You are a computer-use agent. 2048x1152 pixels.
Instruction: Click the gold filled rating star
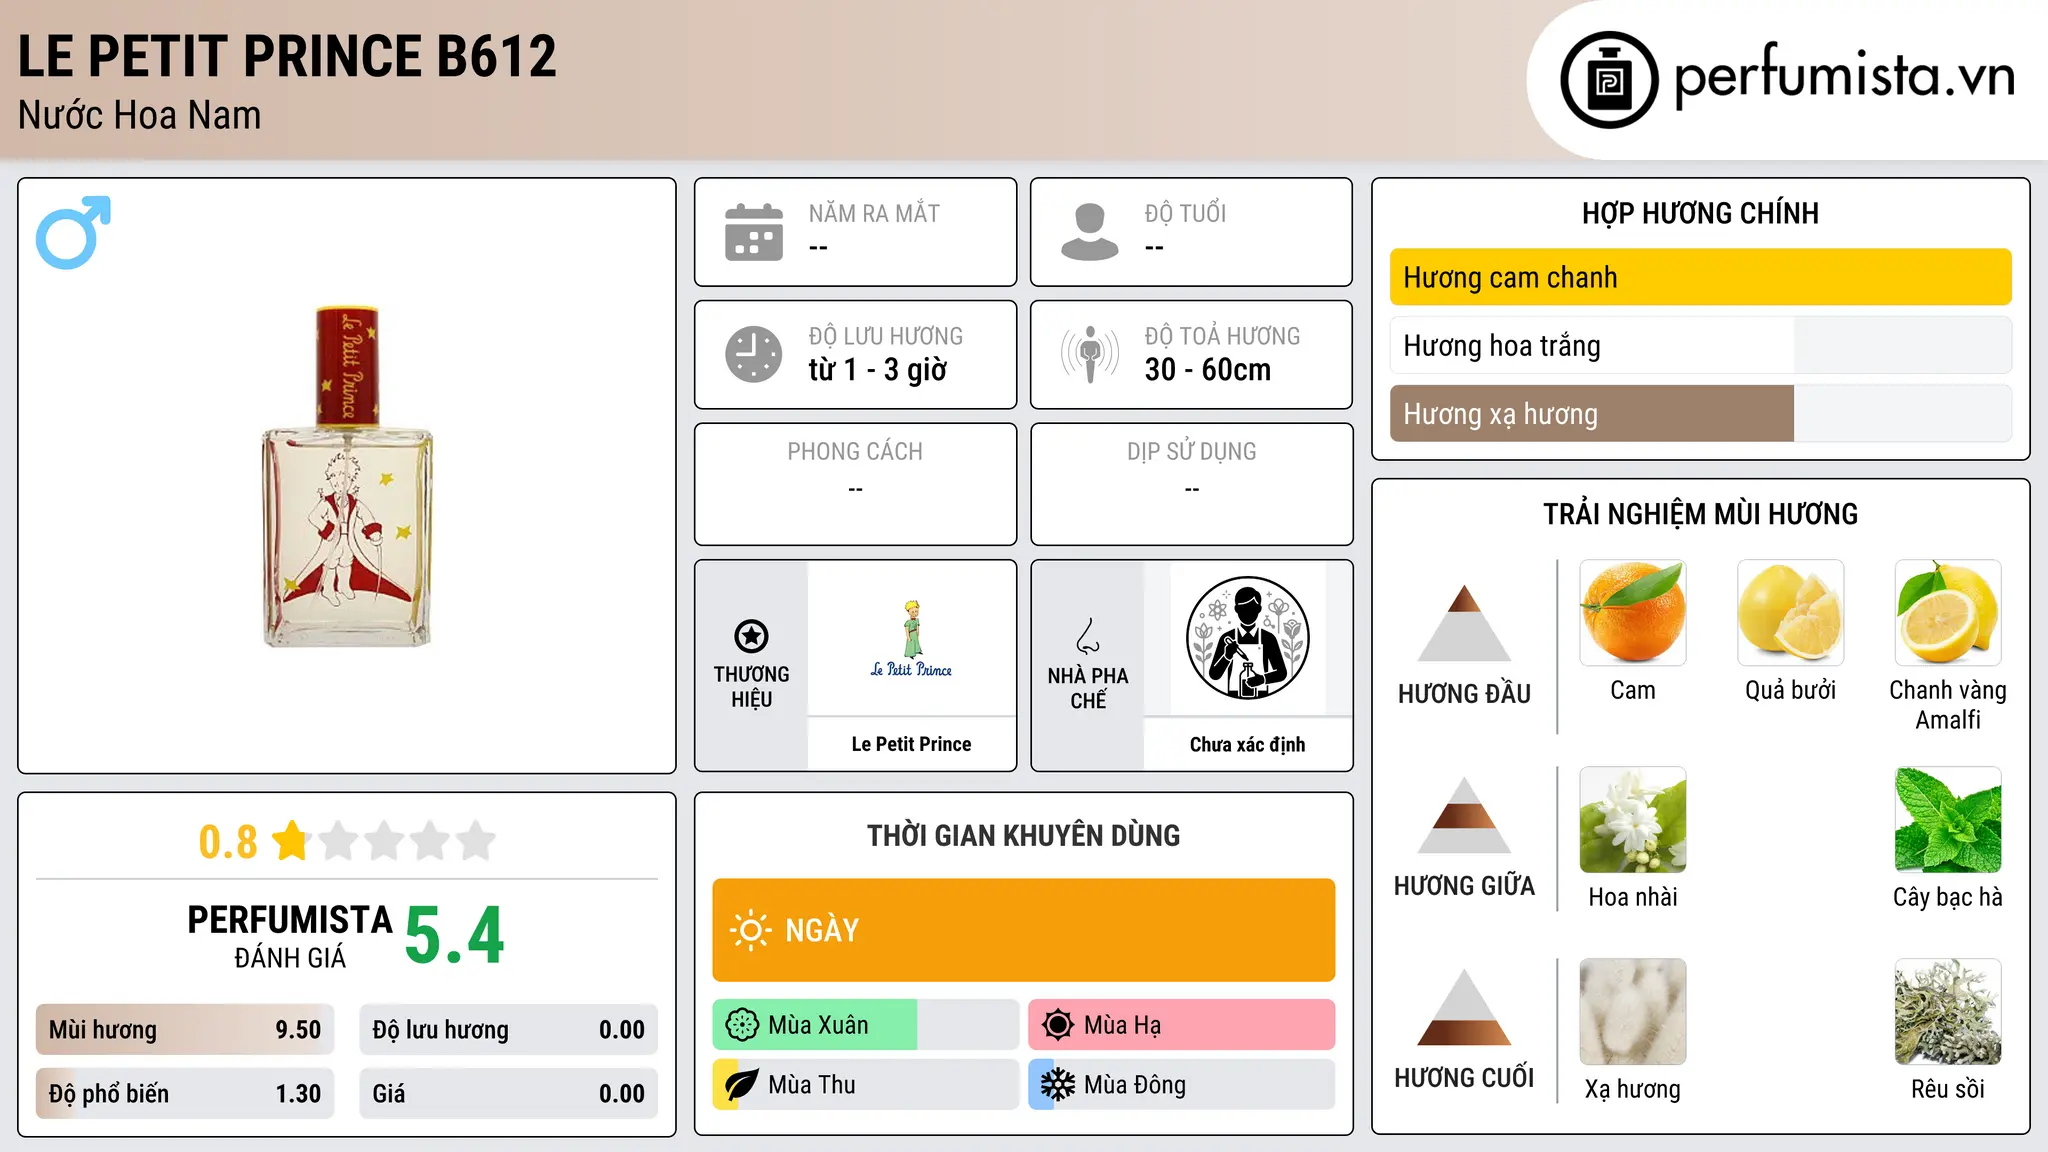291,840
